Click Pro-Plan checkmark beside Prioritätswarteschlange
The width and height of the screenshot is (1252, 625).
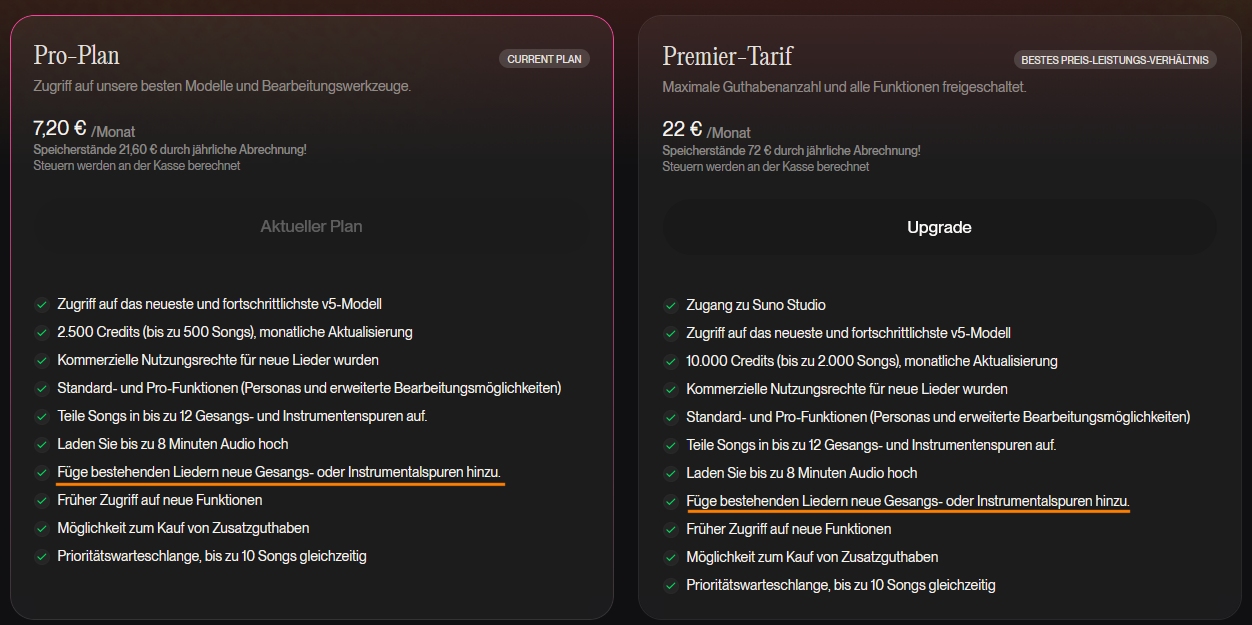tap(41, 556)
